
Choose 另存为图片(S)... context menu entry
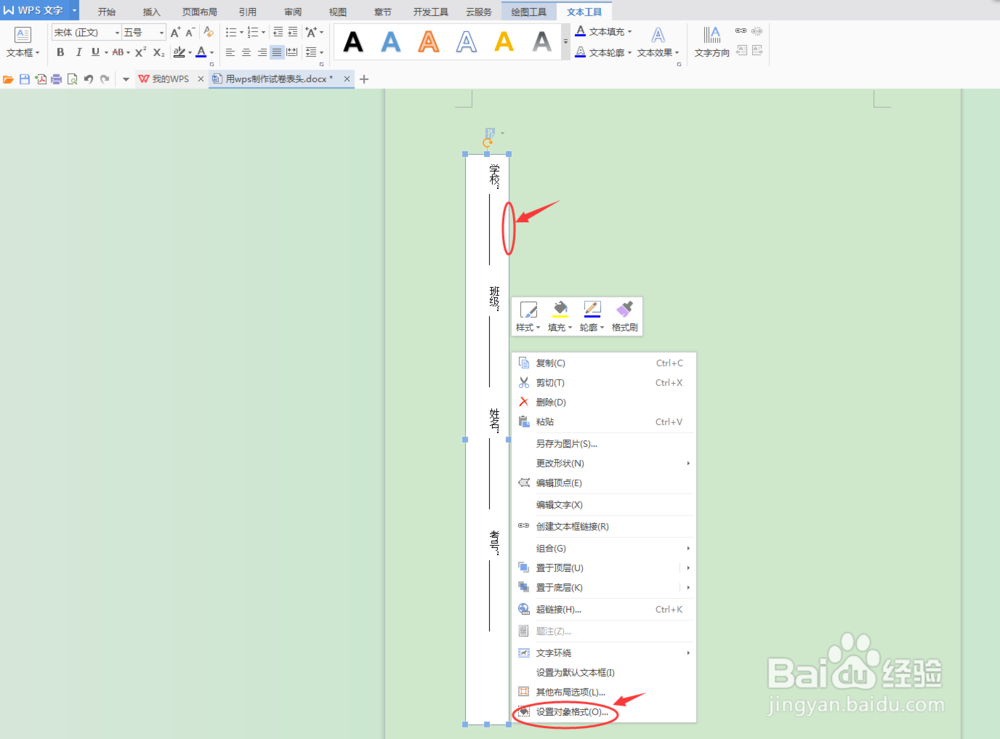603,444
